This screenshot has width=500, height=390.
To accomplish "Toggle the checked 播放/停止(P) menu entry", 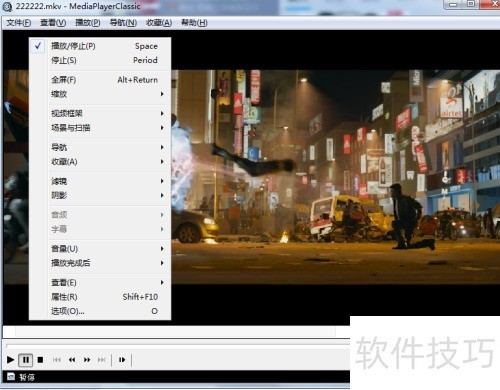I will [x=100, y=46].
